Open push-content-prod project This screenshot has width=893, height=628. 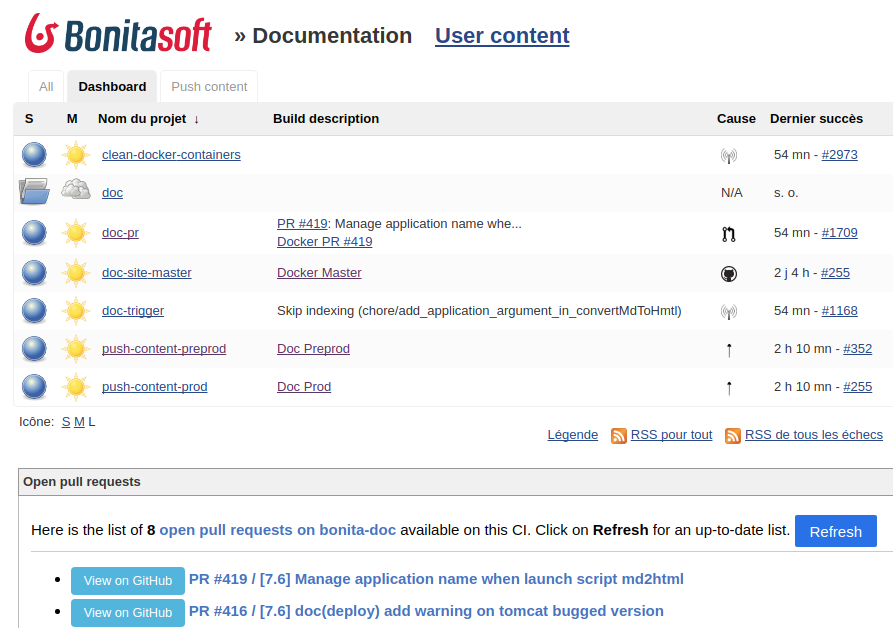coord(154,387)
